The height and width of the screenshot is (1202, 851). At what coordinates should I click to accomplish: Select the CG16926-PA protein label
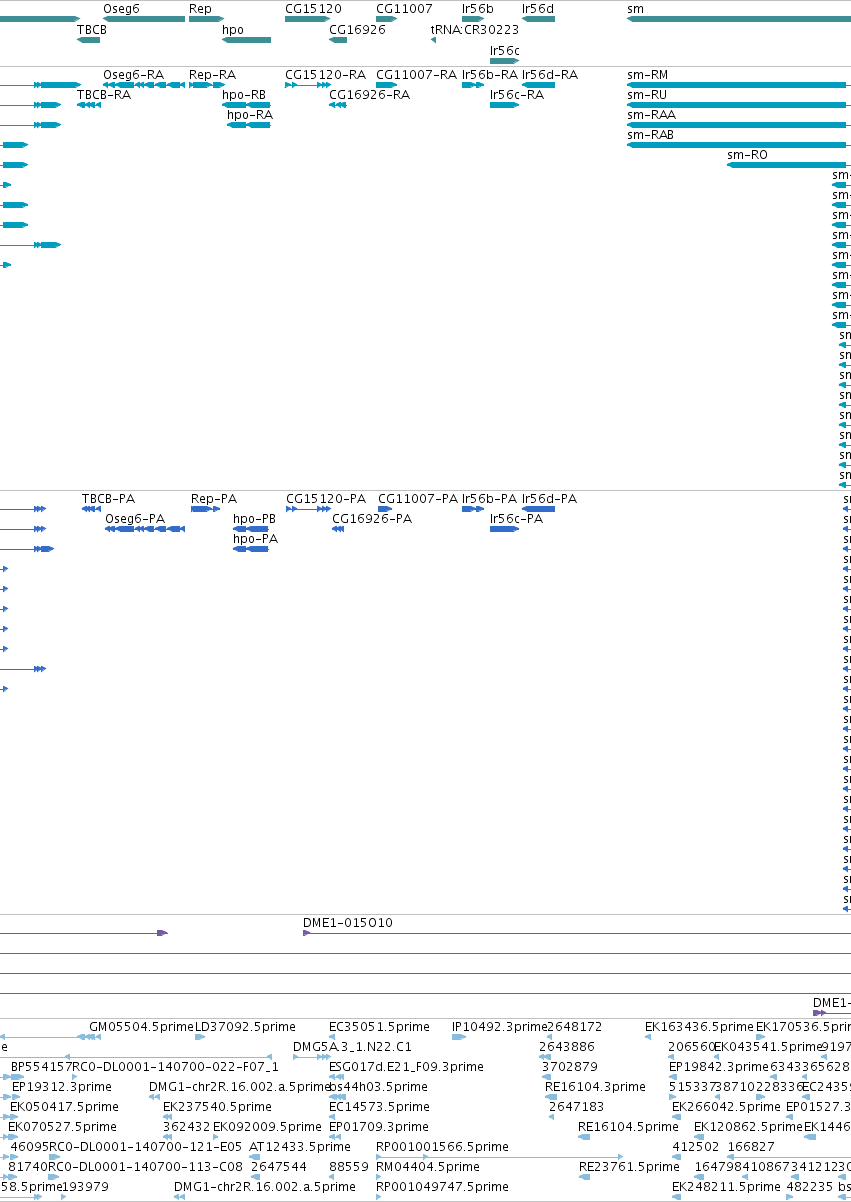[372, 519]
